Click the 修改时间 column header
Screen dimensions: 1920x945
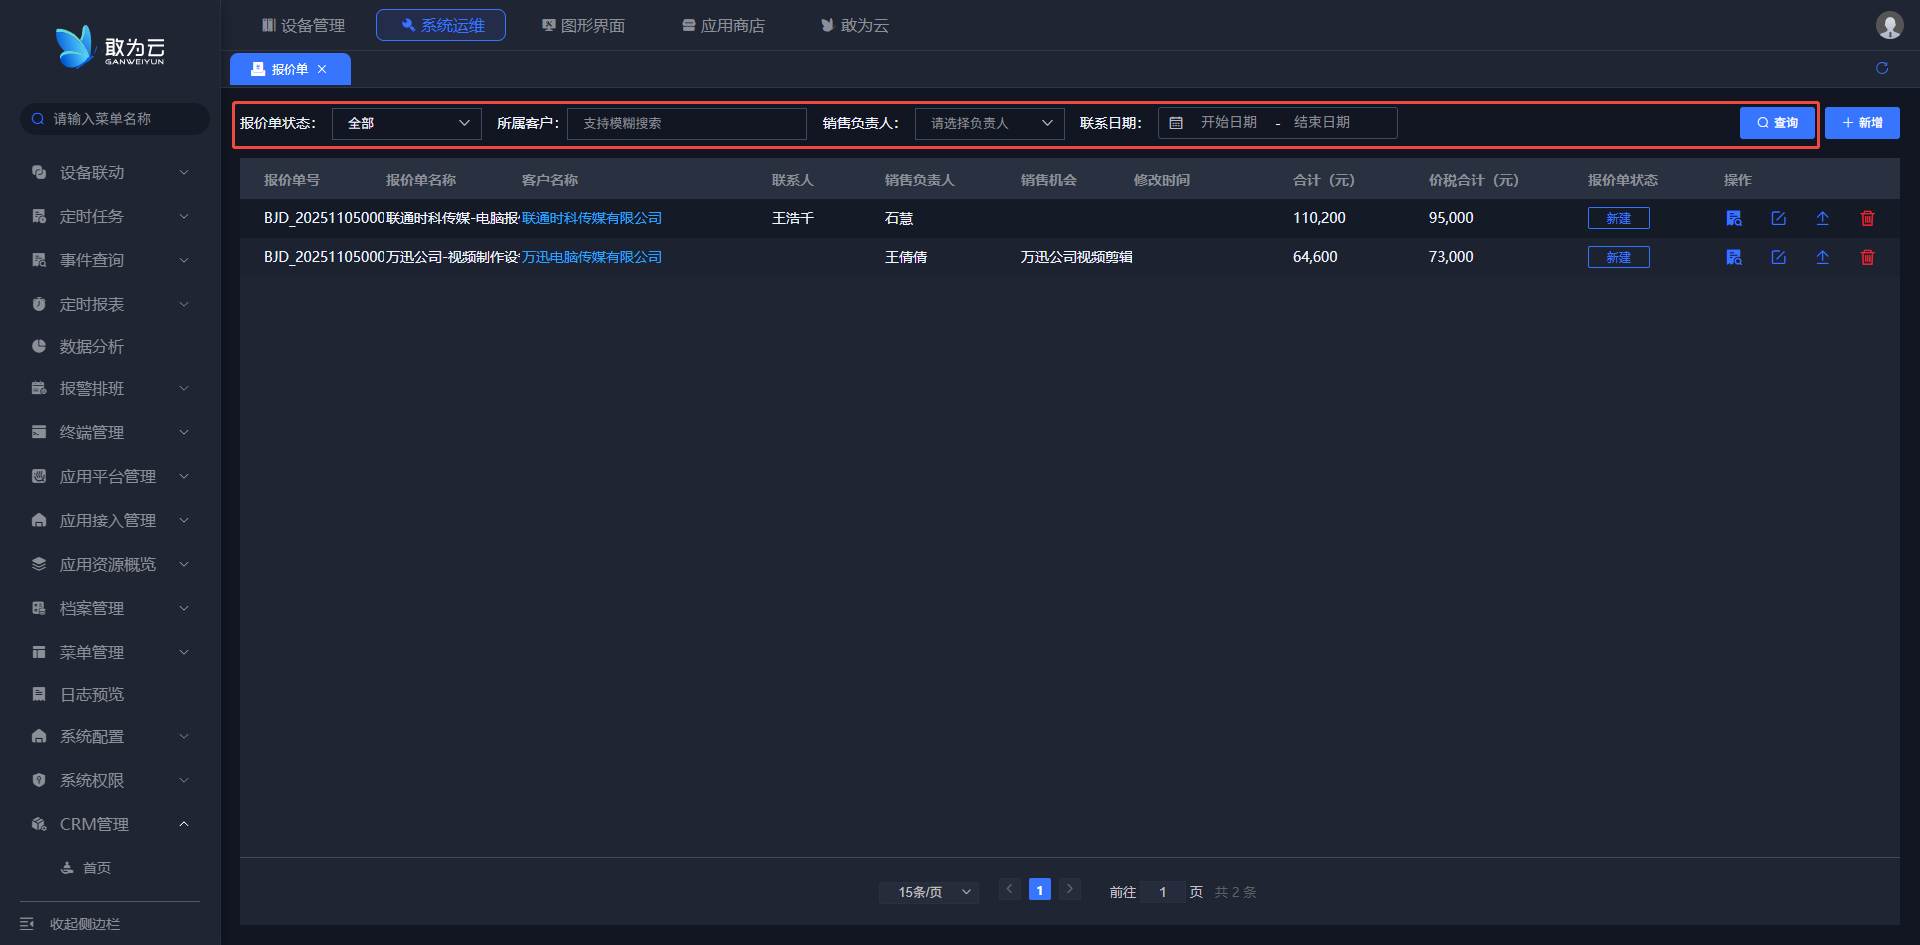(x=1162, y=180)
